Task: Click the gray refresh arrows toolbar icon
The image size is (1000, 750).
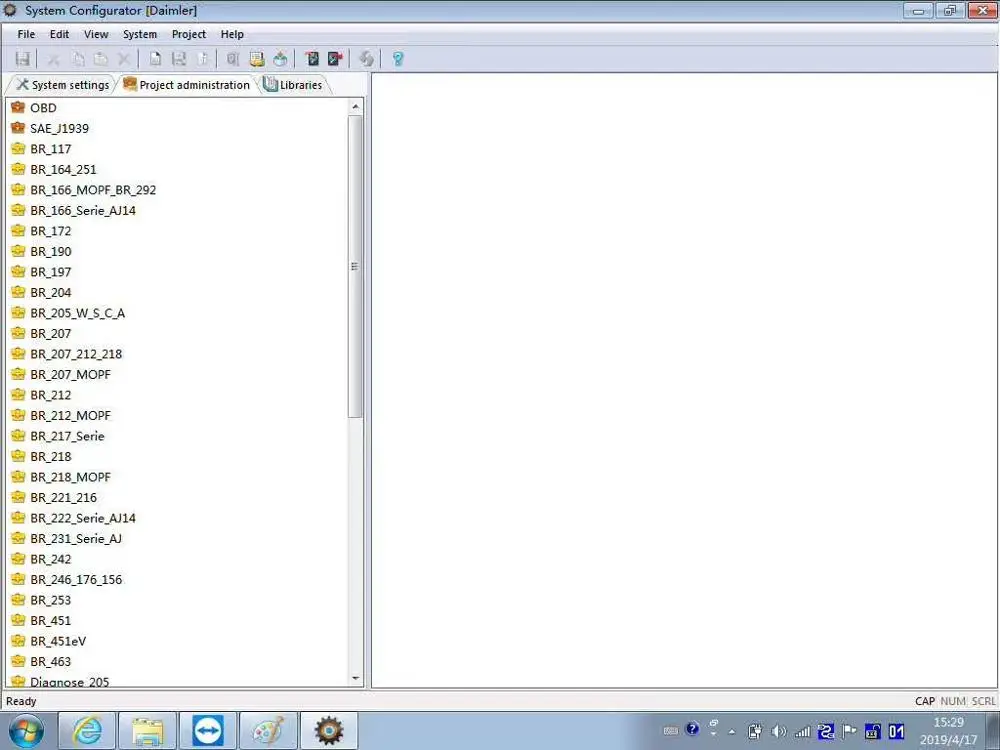Action: 366,59
